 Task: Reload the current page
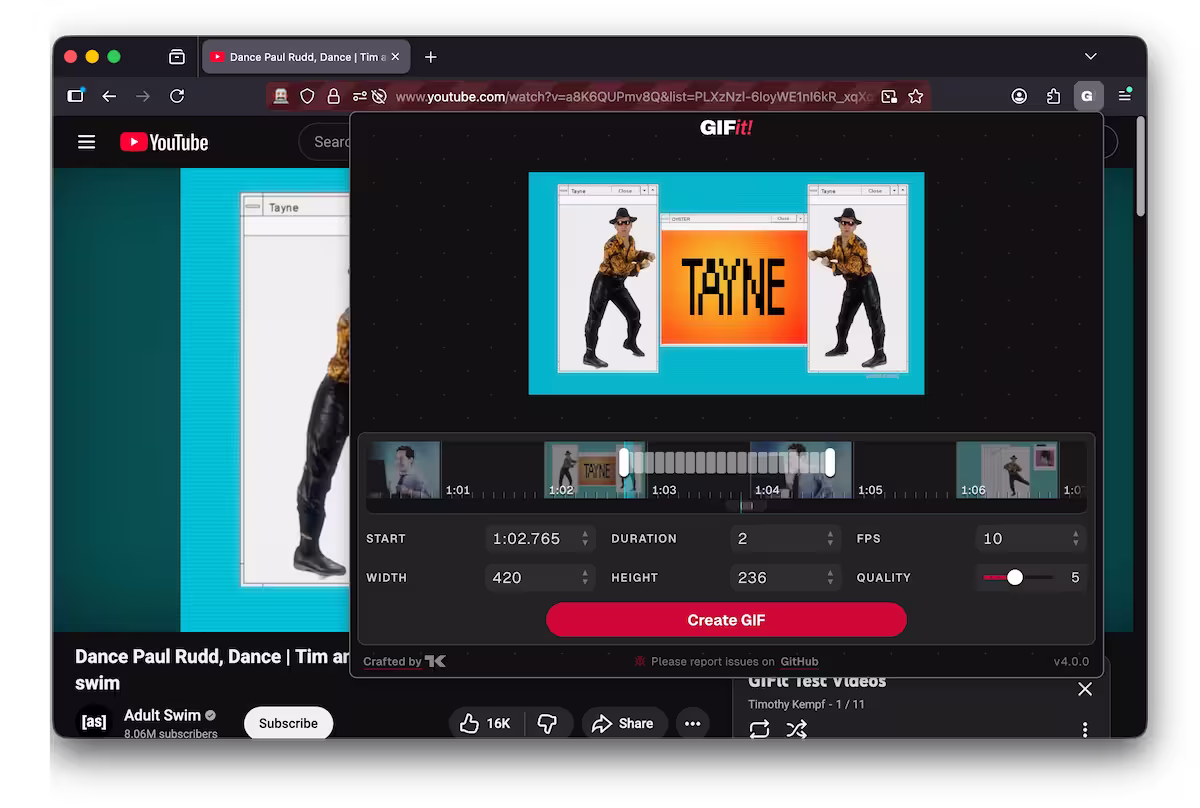[x=177, y=96]
